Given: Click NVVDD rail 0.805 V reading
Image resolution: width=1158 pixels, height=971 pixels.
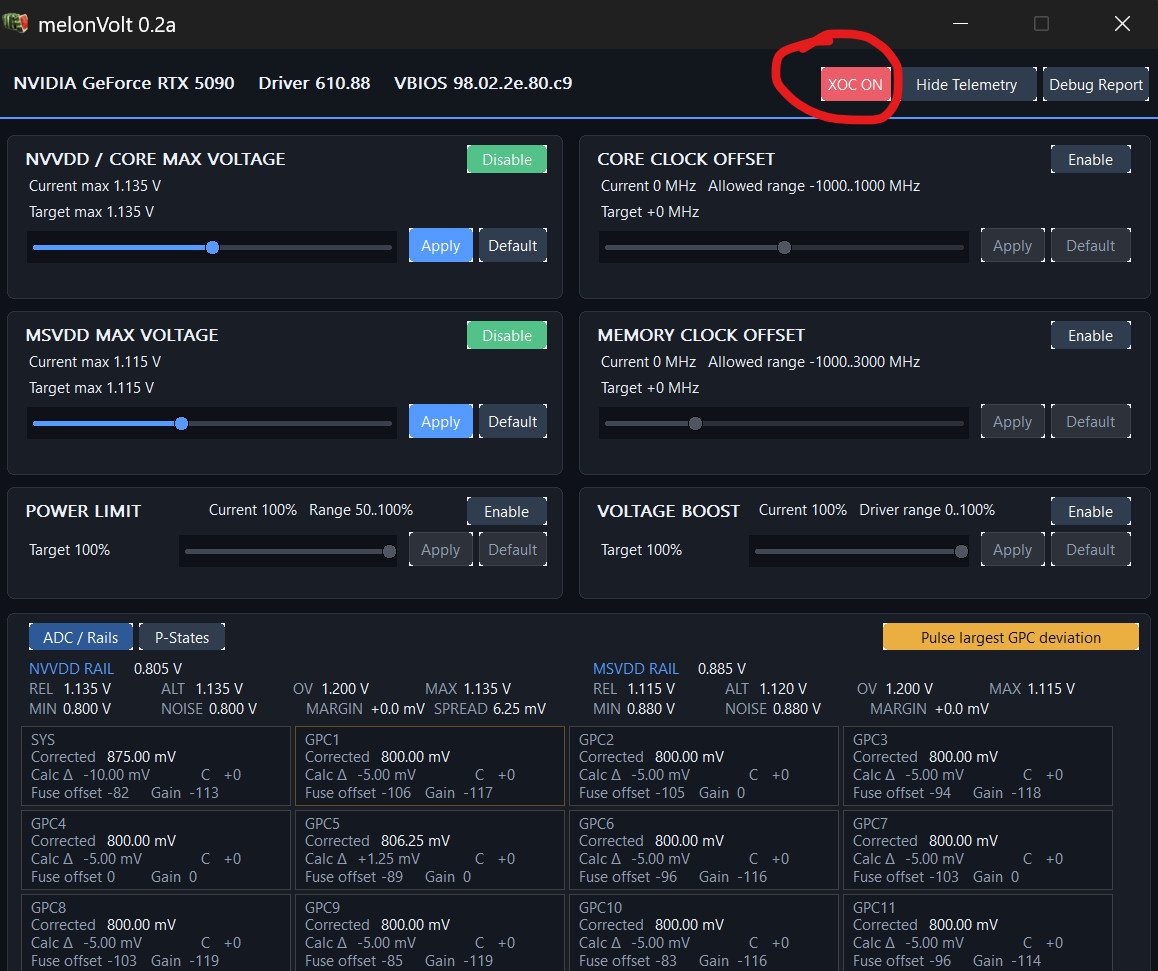Looking at the screenshot, I should [x=157, y=668].
